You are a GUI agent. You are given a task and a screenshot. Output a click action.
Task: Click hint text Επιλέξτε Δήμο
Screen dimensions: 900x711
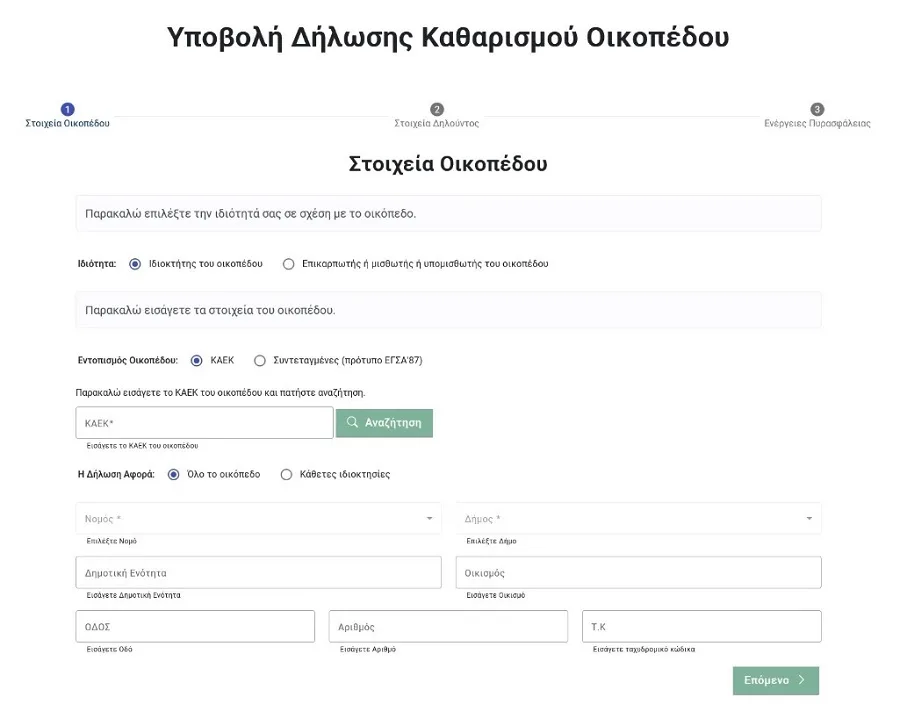(491, 541)
